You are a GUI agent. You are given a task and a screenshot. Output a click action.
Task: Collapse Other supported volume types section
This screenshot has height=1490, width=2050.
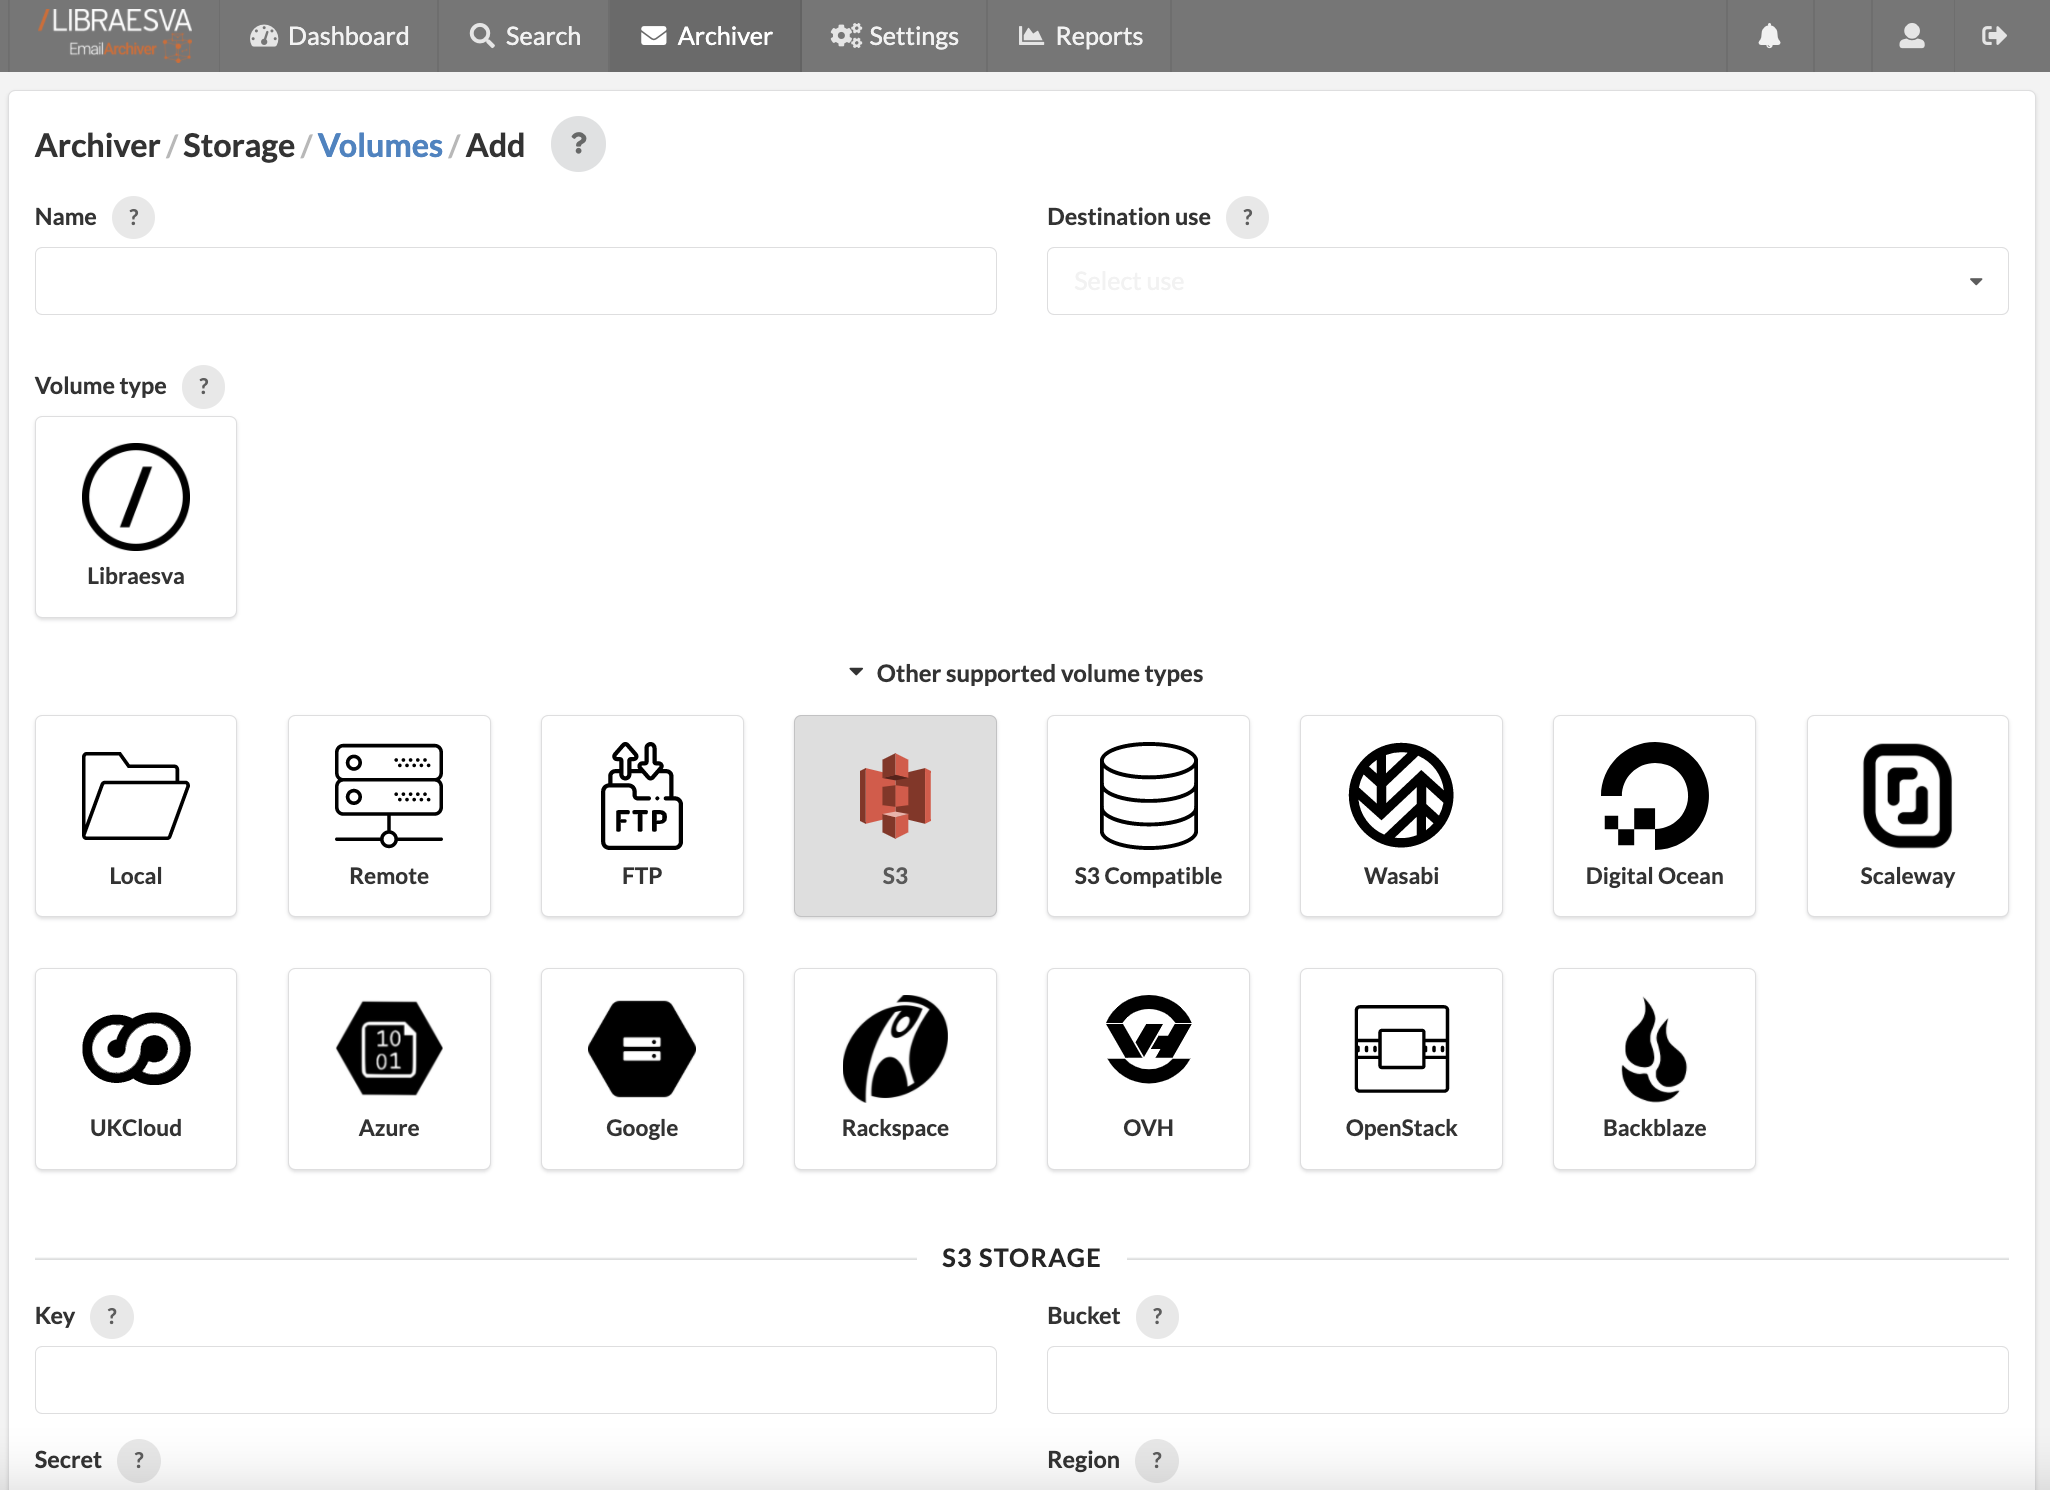tap(1025, 673)
